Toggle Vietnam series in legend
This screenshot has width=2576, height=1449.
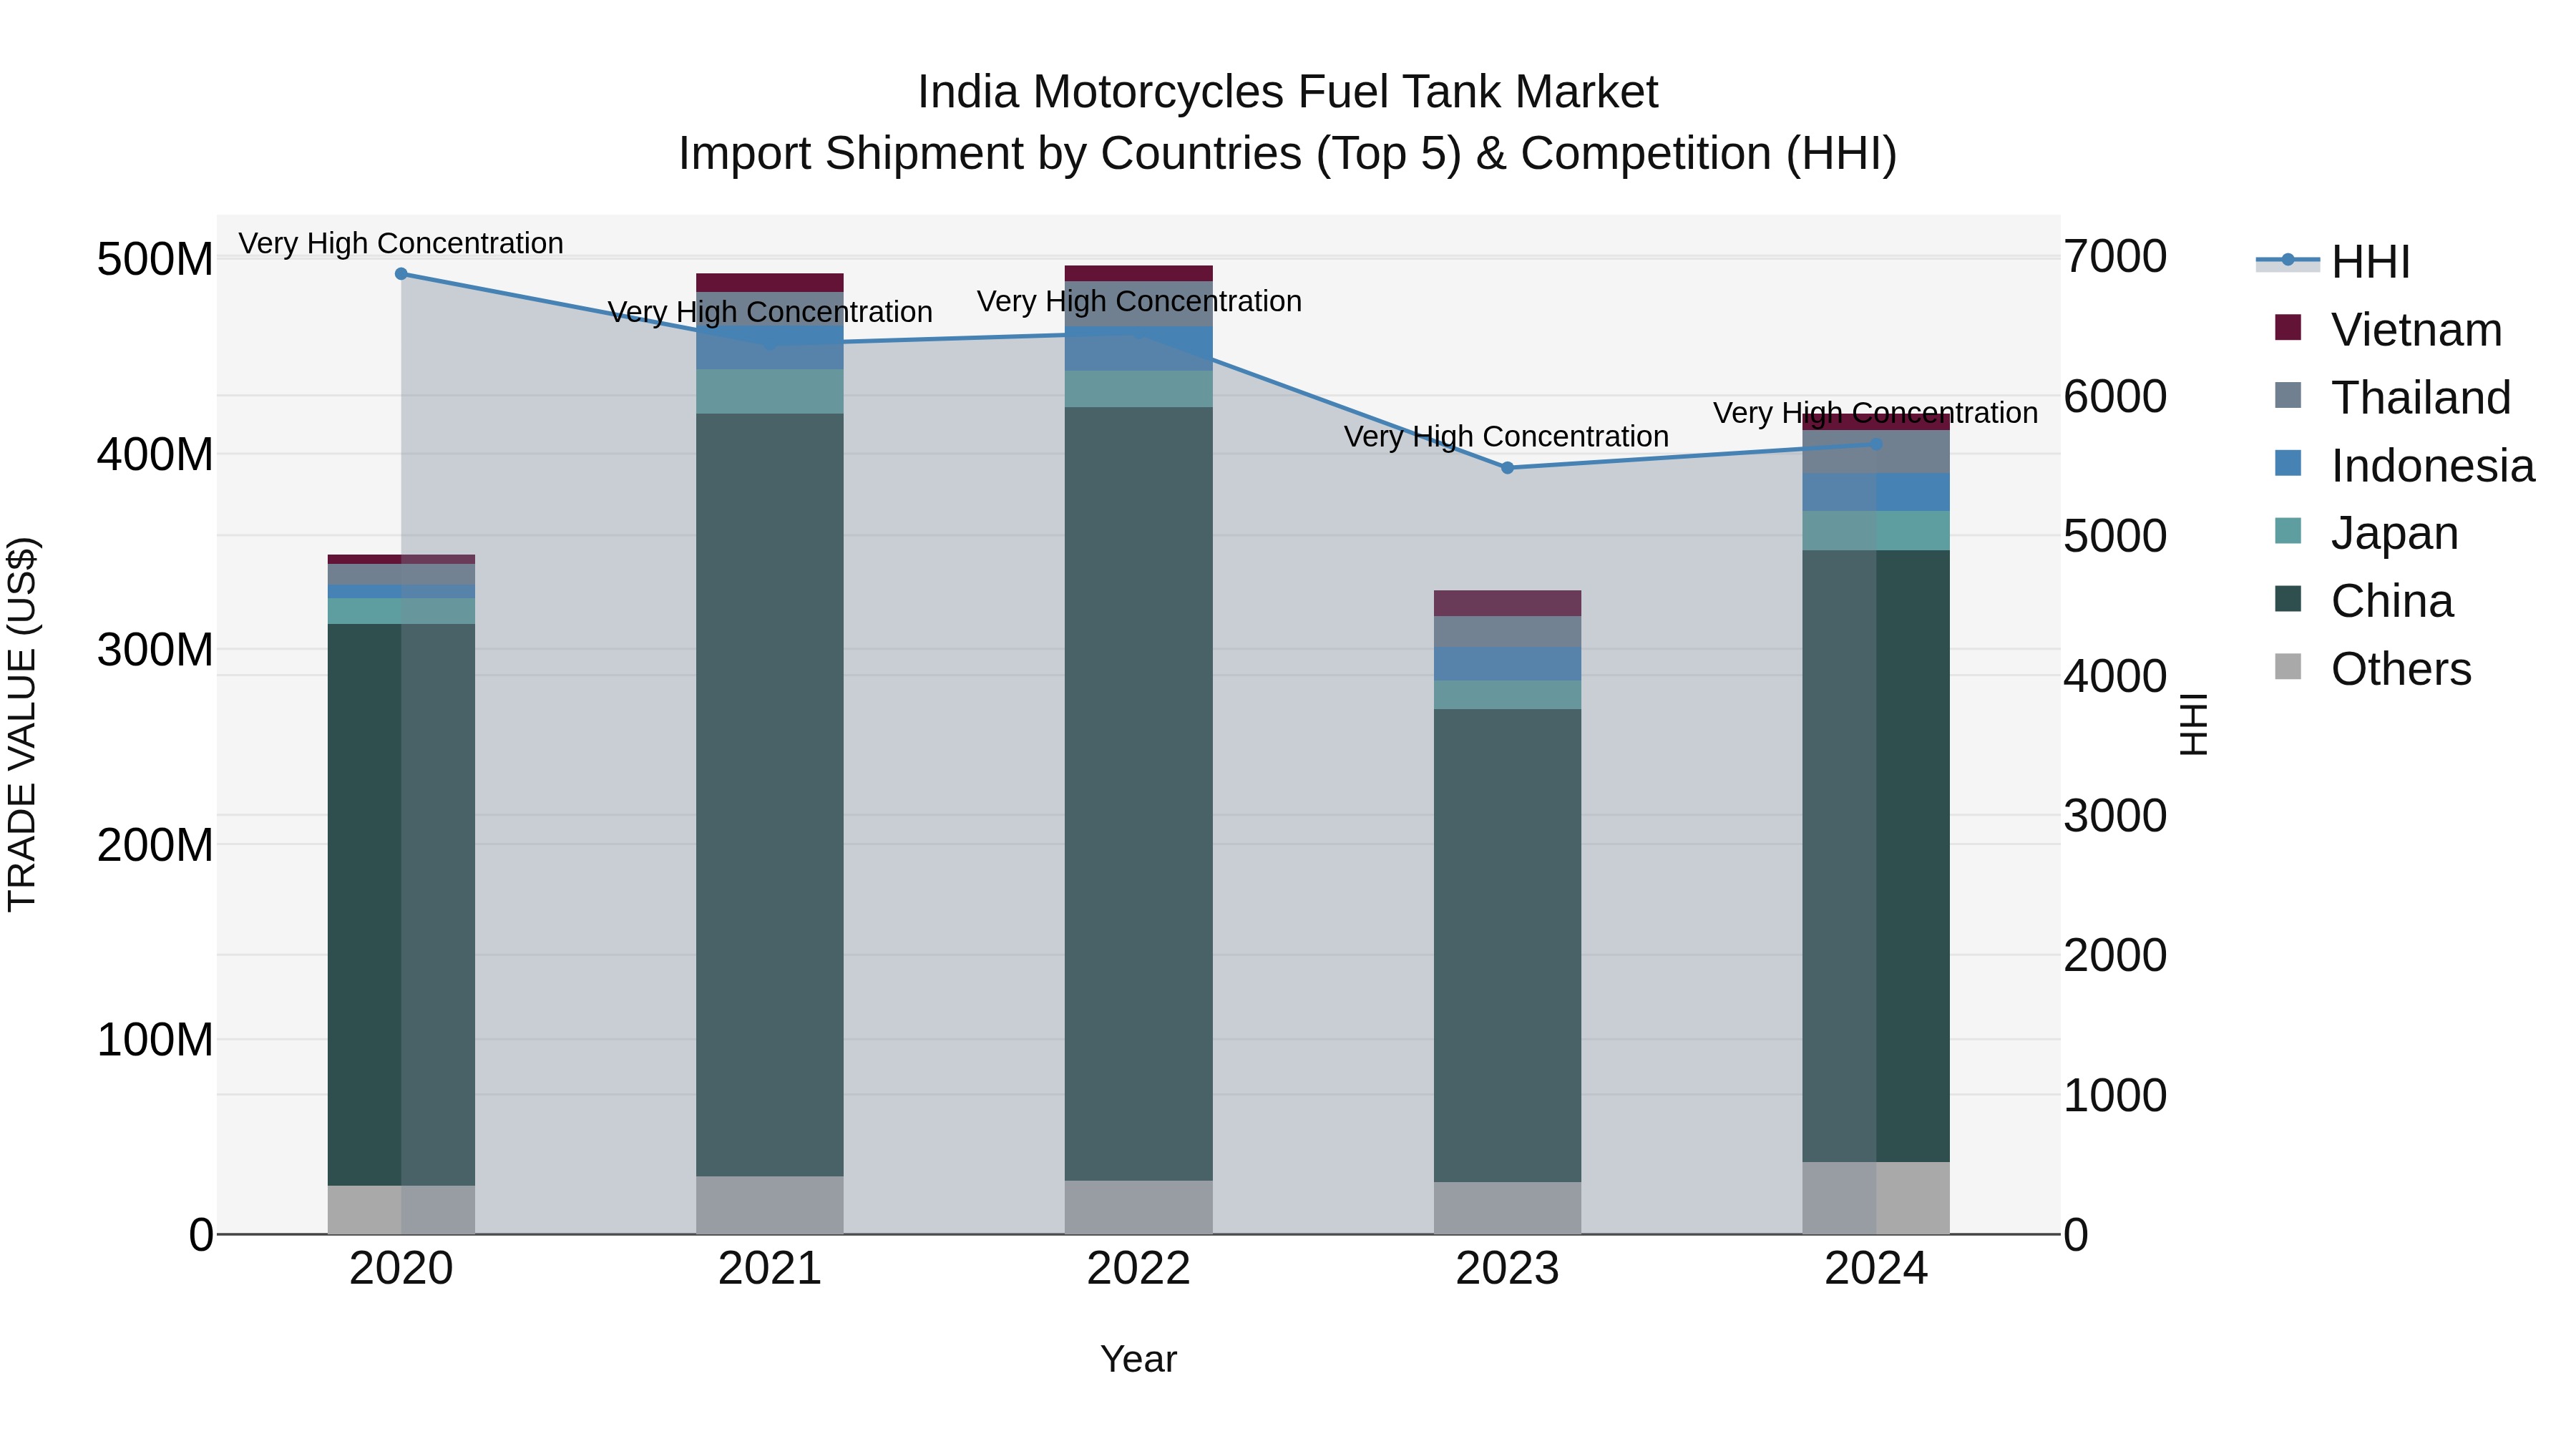pyautogui.click(x=2388, y=330)
